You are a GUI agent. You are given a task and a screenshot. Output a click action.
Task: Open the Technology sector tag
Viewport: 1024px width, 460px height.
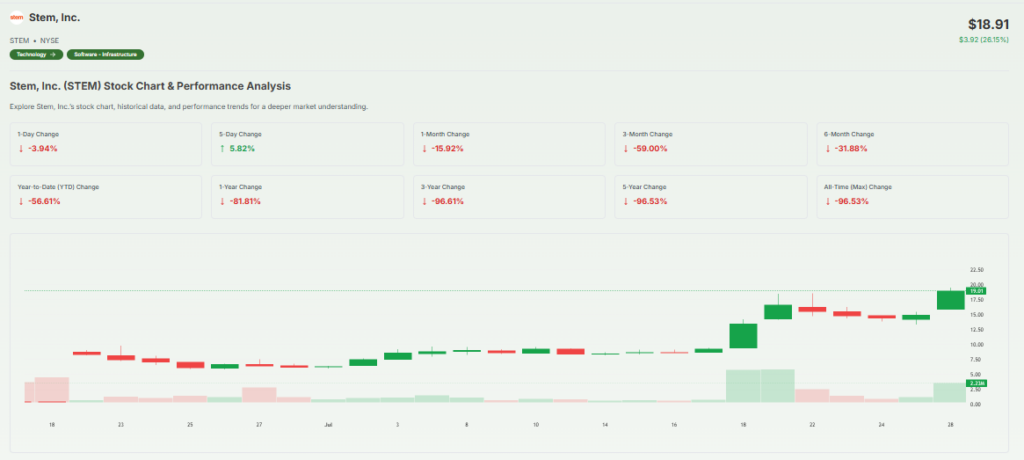tap(36, 54)
